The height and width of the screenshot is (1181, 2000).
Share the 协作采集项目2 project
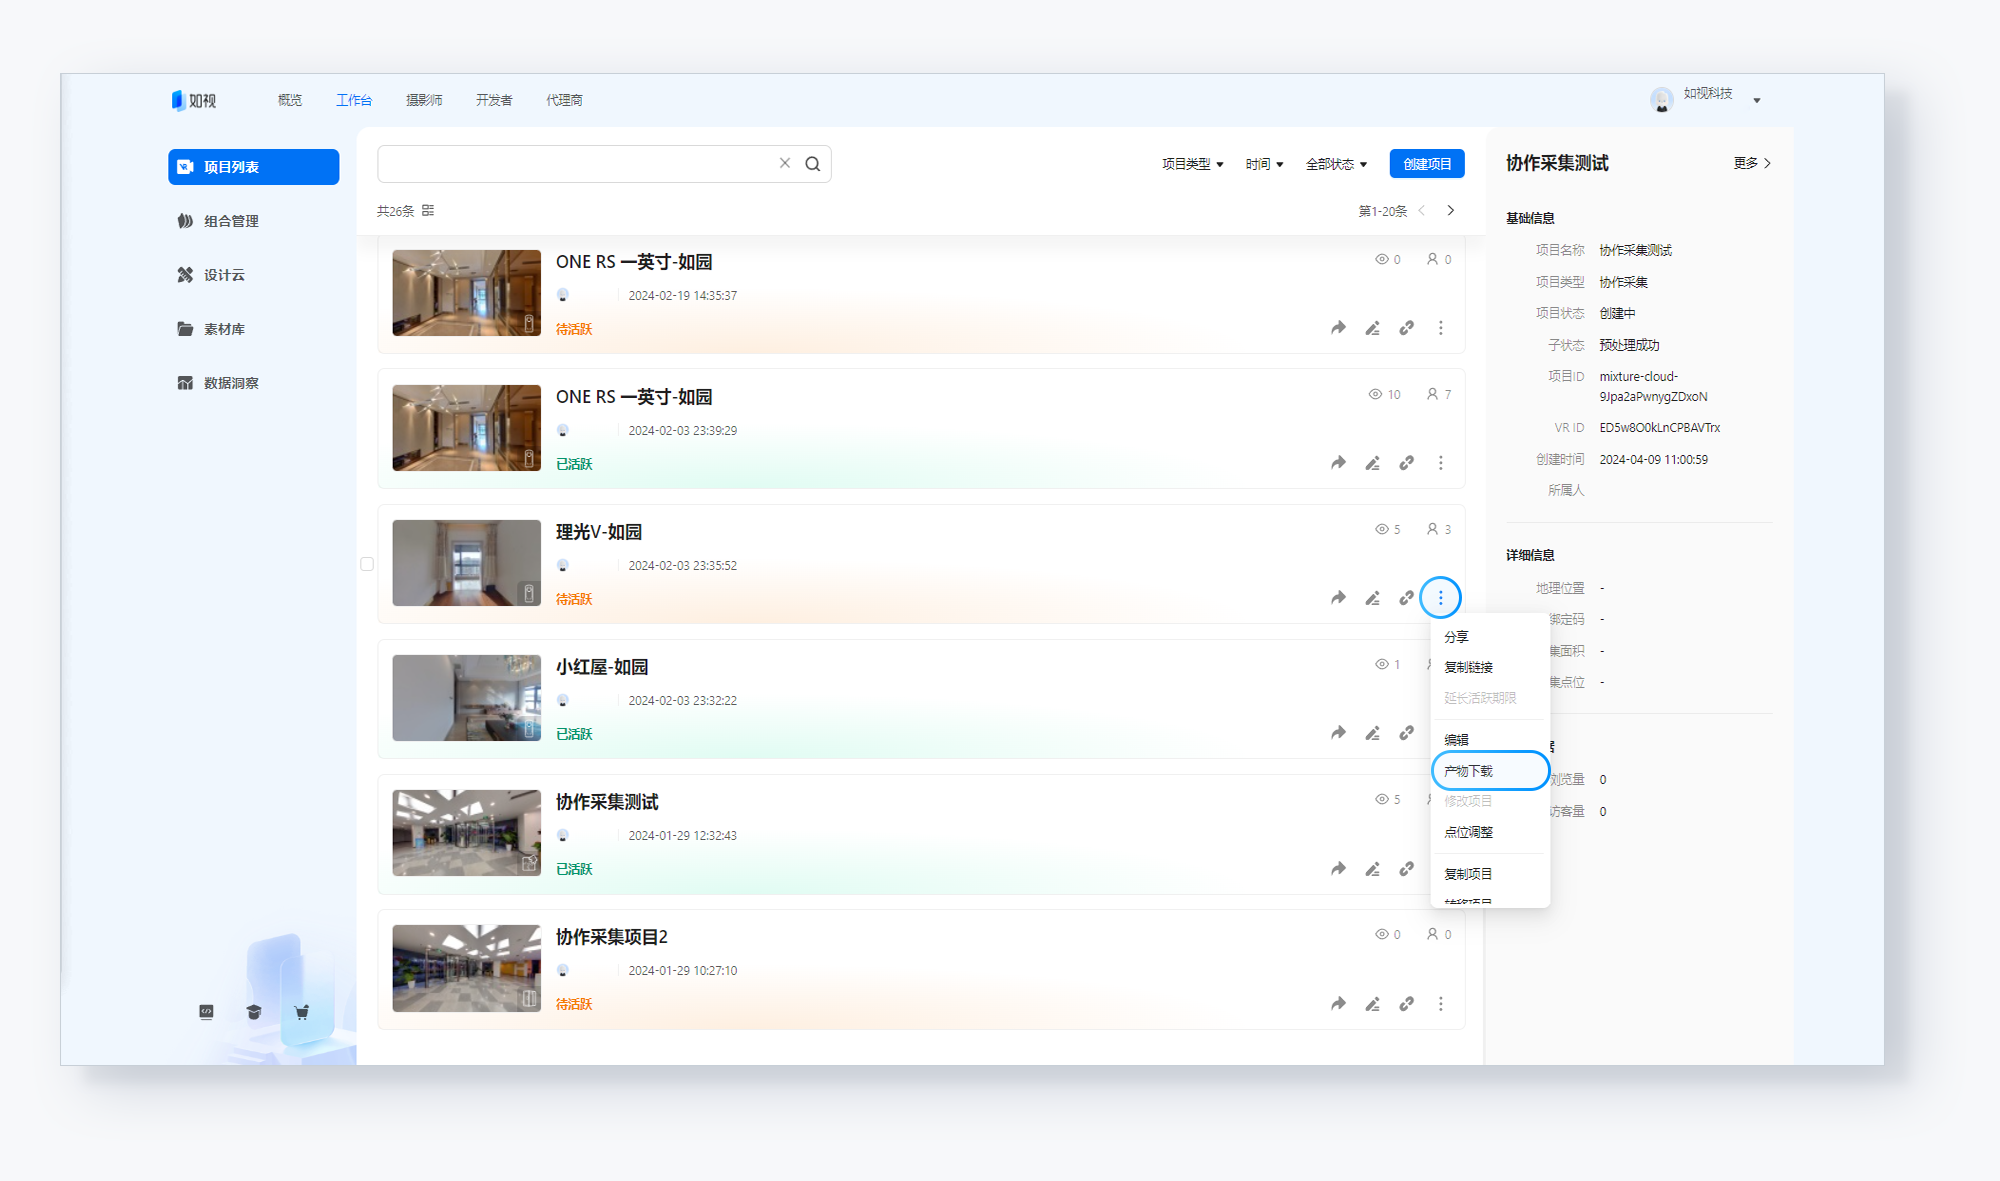pyautogui.click(x=1338, y=1004)
